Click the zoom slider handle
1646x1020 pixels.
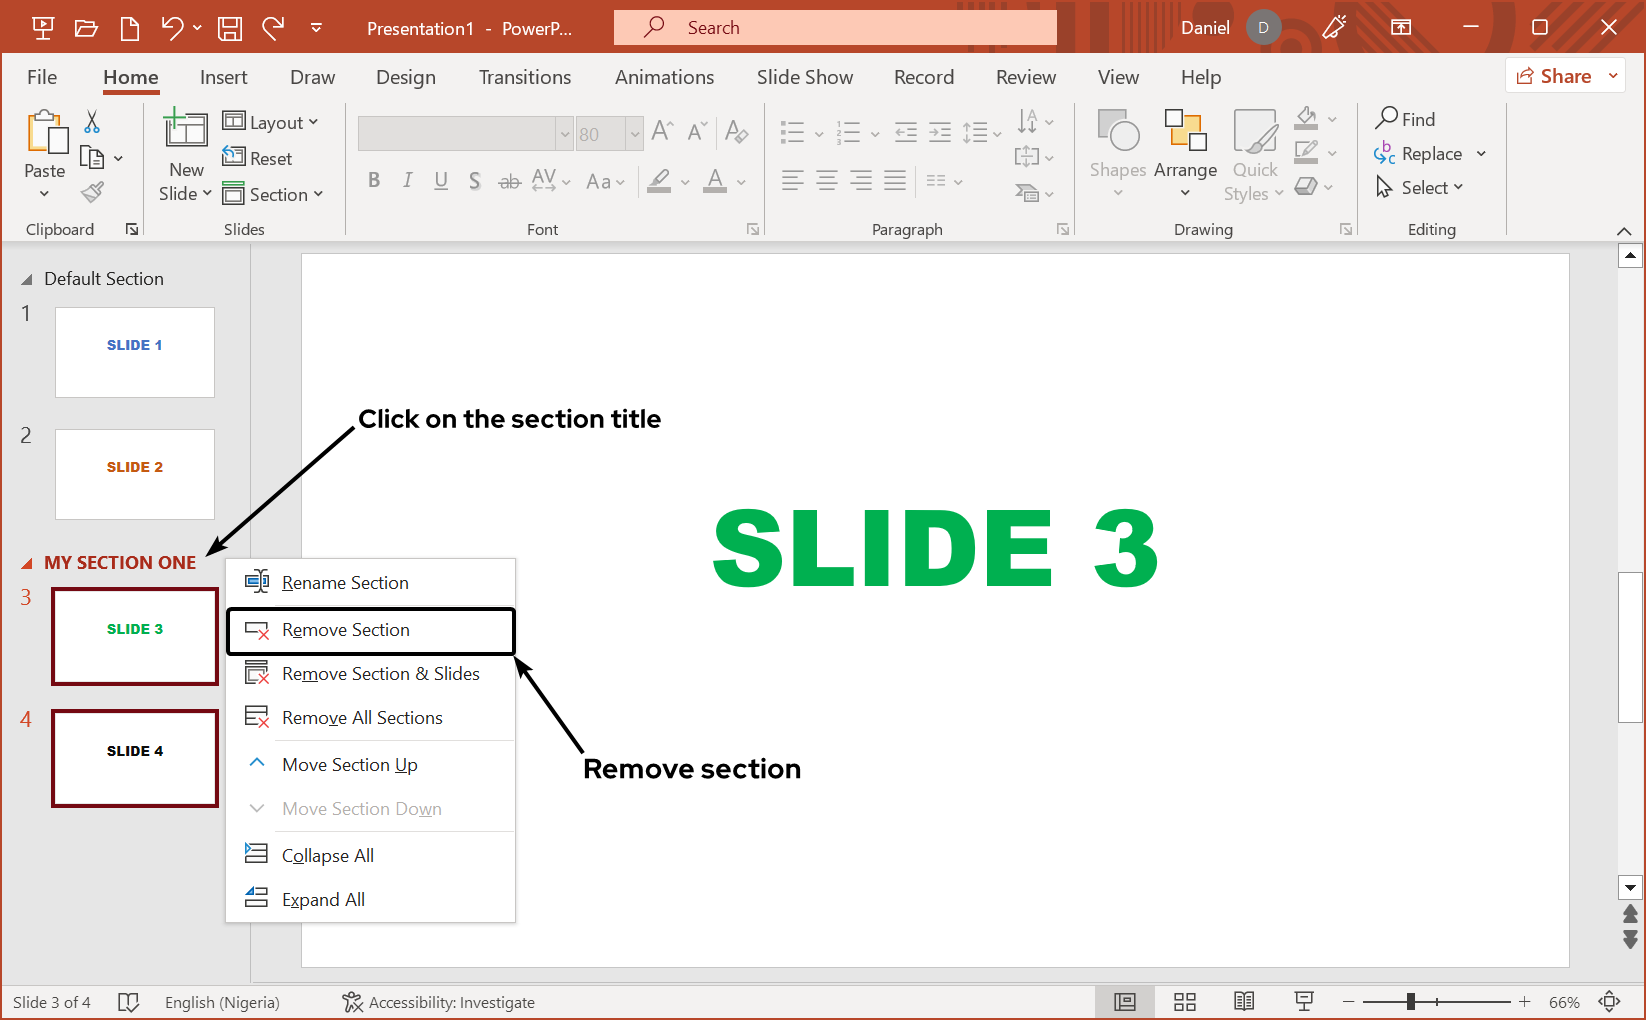pos(1410,1002)
